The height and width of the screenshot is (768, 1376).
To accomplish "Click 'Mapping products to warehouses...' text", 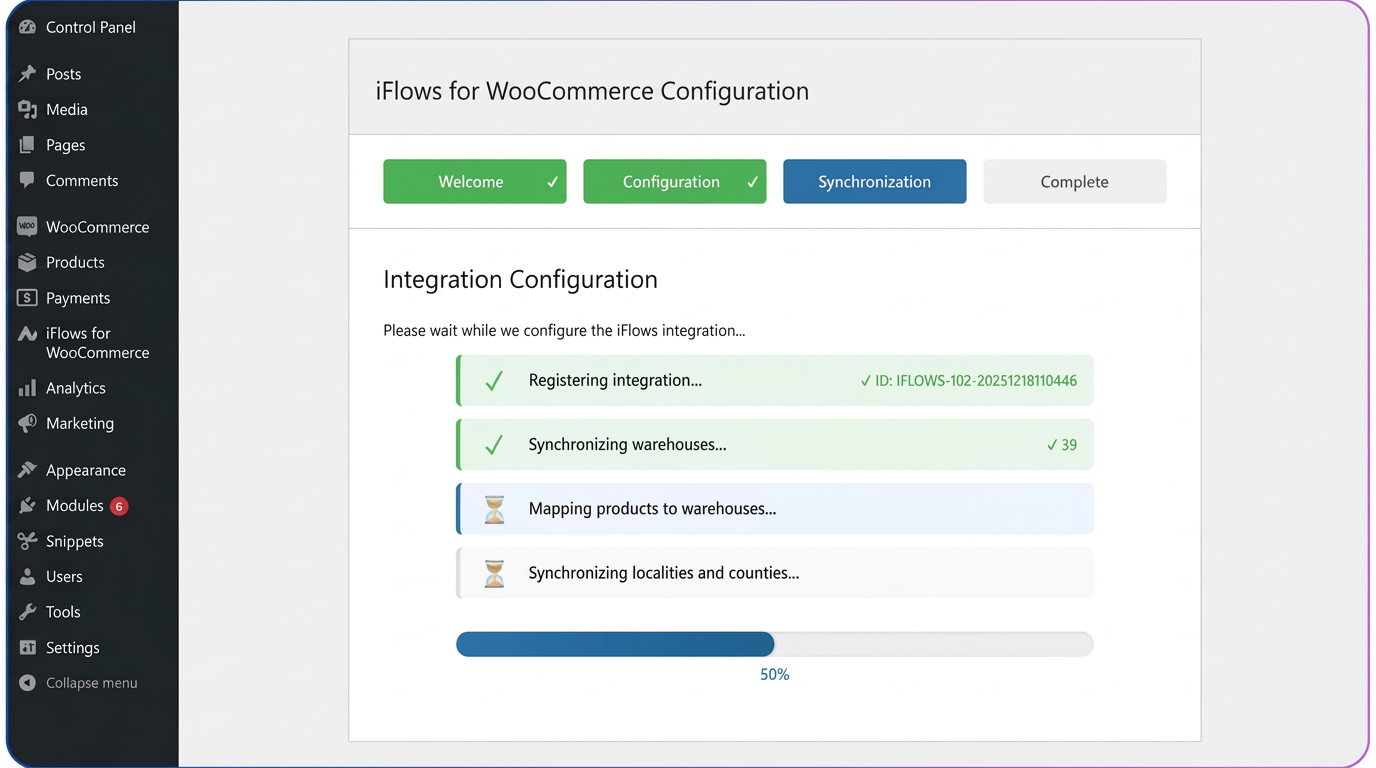I will click(652, 509).
